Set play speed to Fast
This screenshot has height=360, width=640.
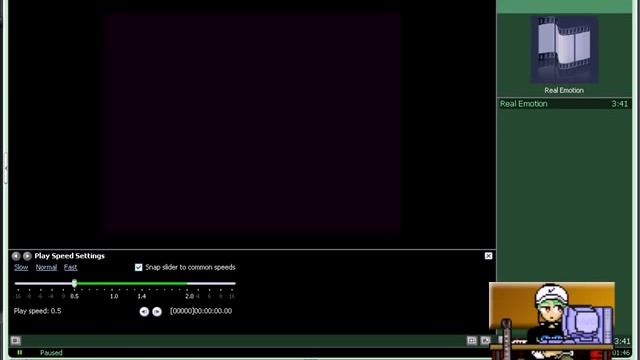pyautogui.click(x=70, y=267)
